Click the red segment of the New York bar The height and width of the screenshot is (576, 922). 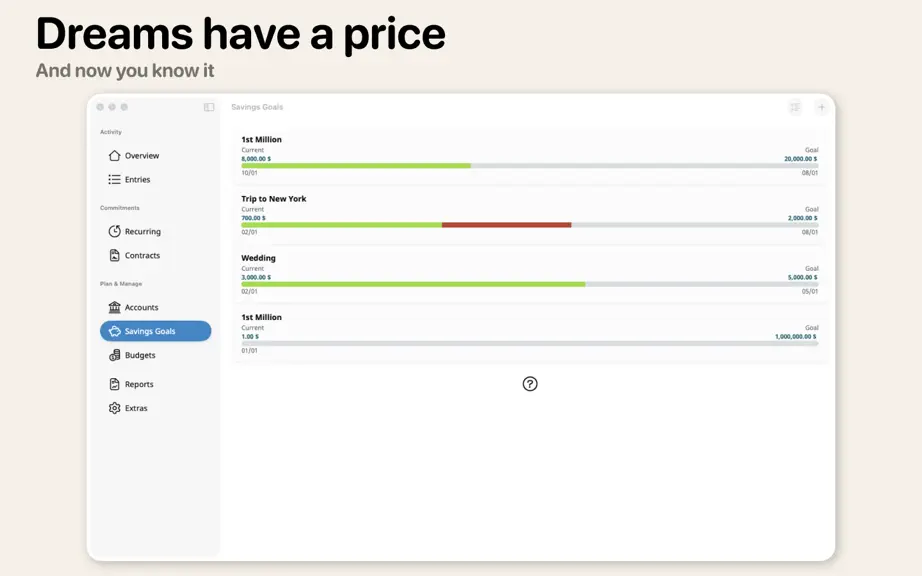(506, 225)
